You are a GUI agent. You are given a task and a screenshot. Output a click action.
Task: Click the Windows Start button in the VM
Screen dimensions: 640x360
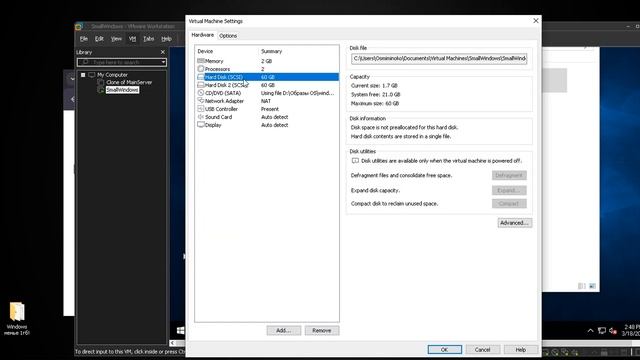point(180,330)
